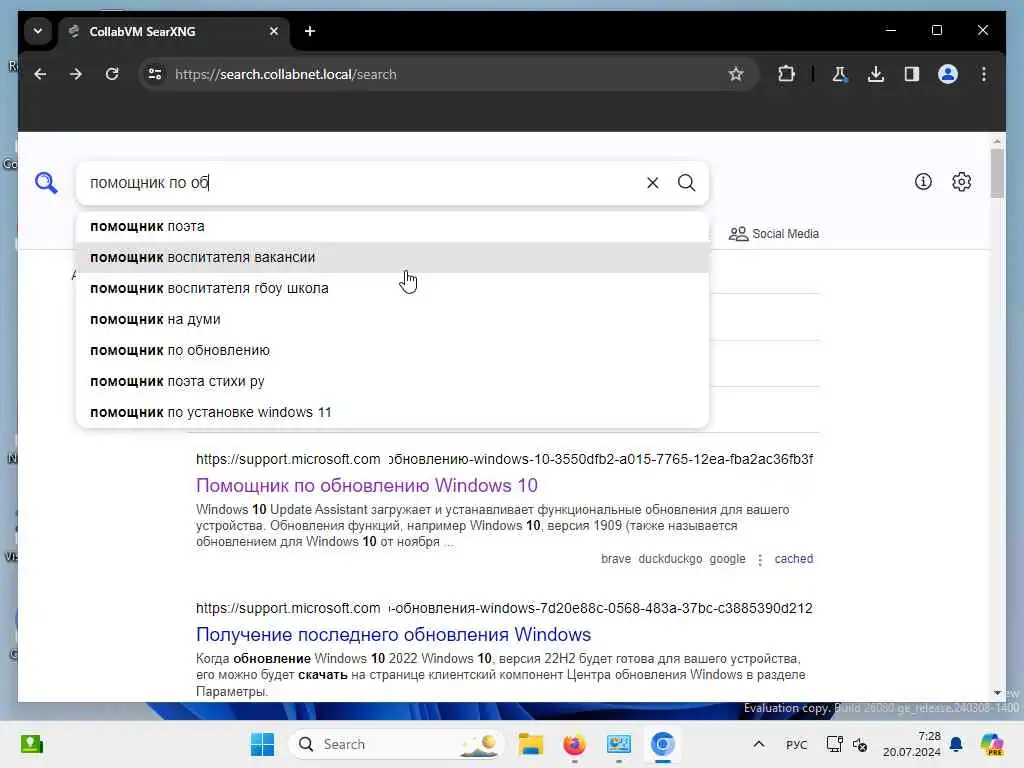Viewport: 1024px width, 768px height.
Task: Click the first result's support.microsoft.com URL
Action: click(x=504, y=460)
